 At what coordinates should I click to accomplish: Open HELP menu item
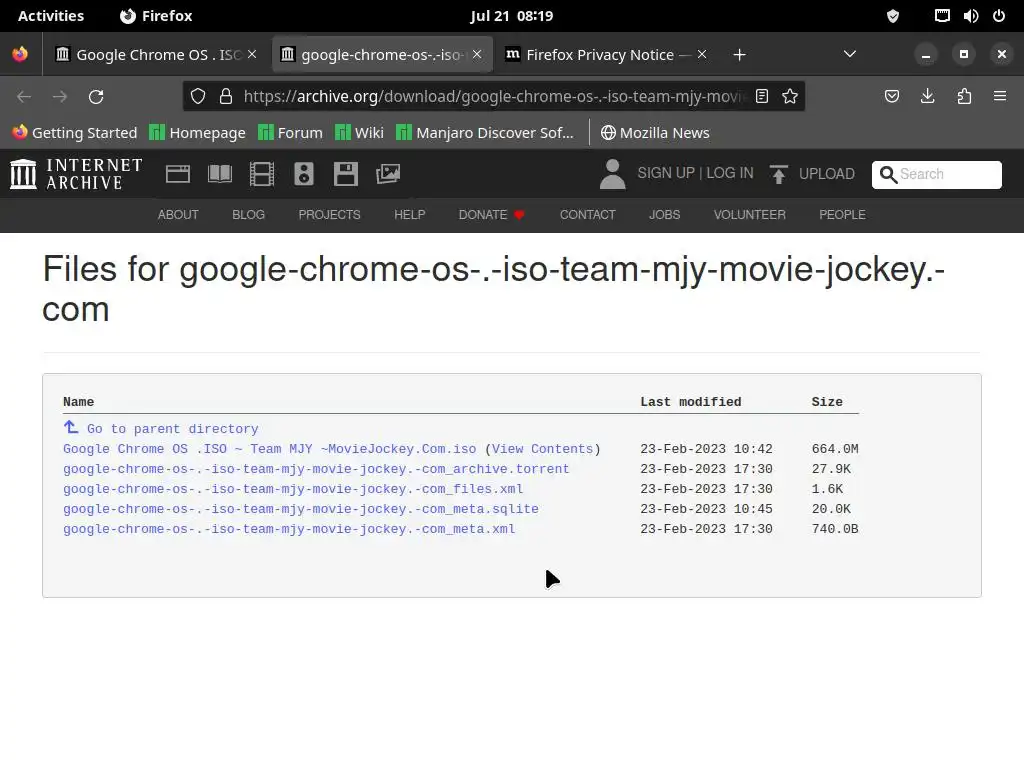(x=409, y=215)
